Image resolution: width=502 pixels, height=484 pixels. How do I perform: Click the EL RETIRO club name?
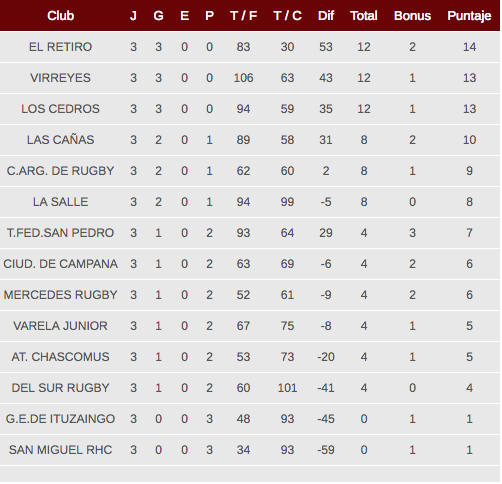click(x=60, y=47)
